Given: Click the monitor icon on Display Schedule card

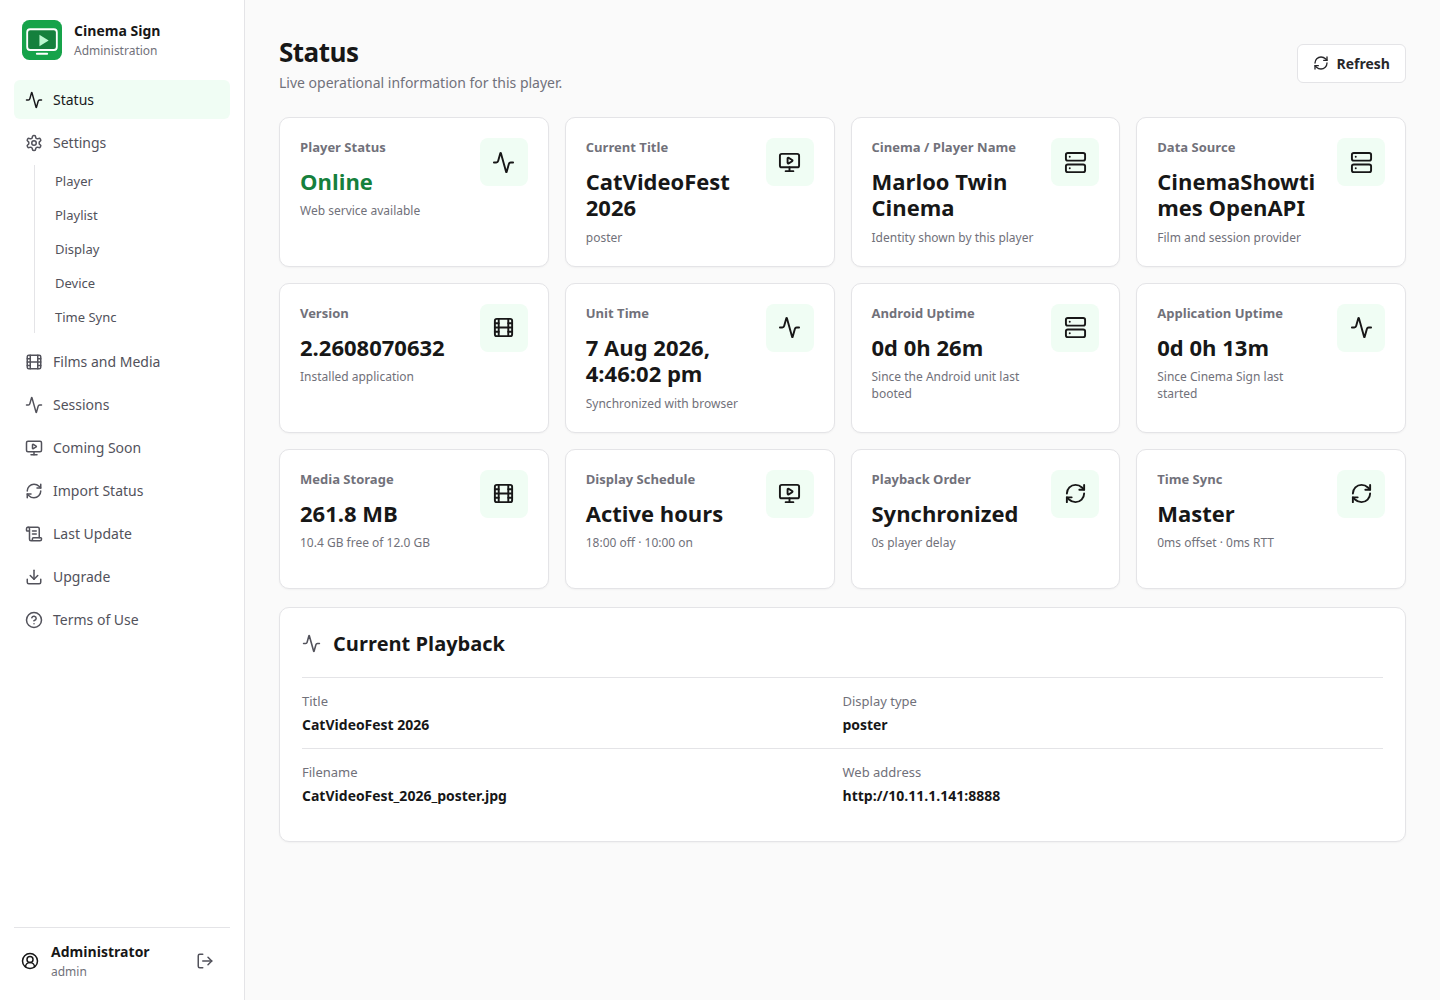Looking at the screenshot, I should tap(790, 494).
